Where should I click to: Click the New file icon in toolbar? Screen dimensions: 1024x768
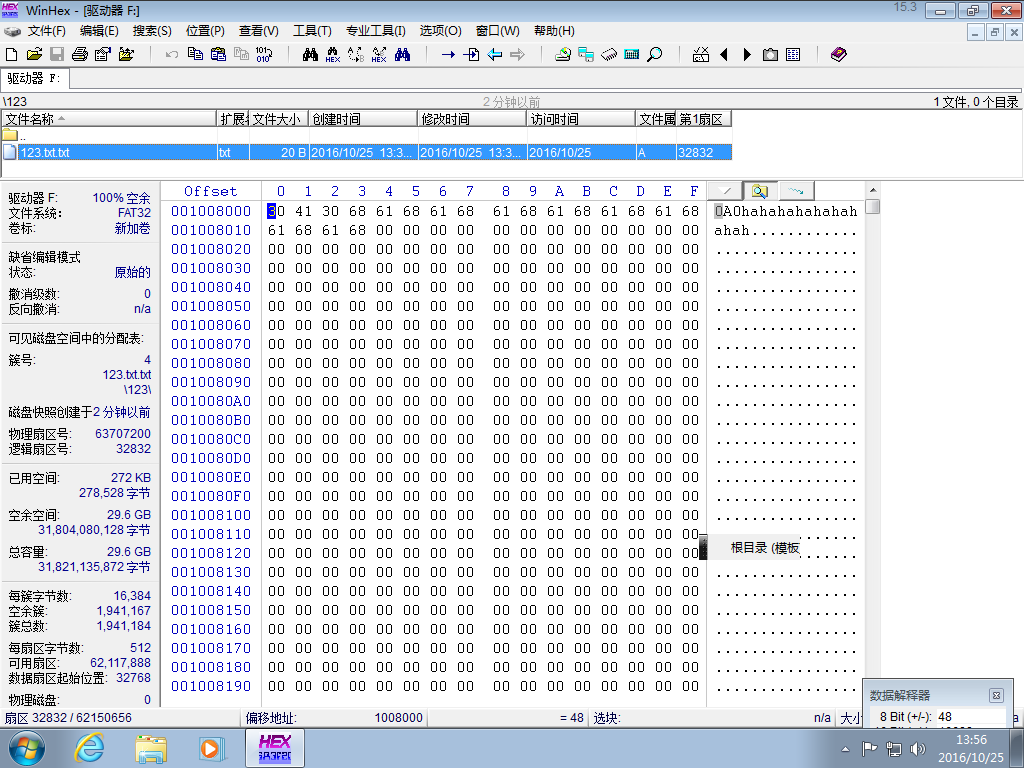tap(11, 54)
